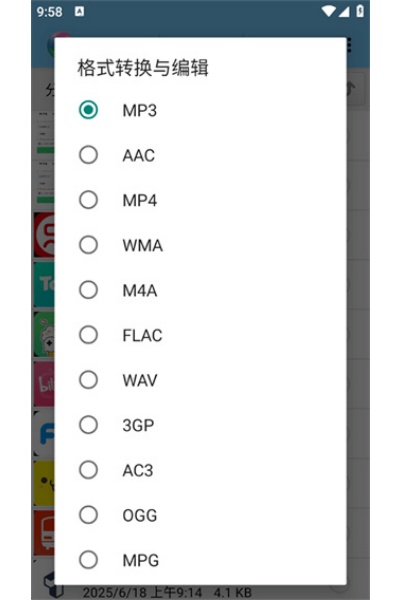Tap the red app icon behind dialog
Viewport: 400px width, 600px height.
[44, 235]
